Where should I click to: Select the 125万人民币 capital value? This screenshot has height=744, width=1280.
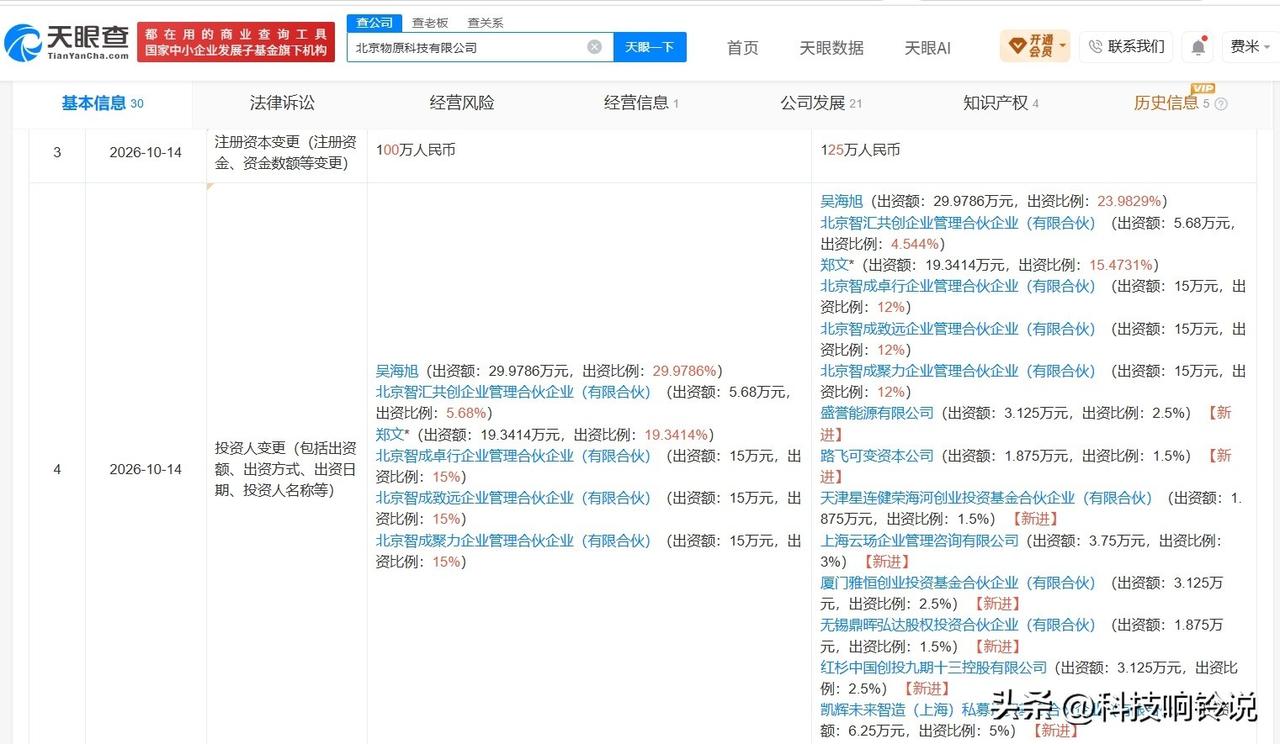tap(860, 149)
